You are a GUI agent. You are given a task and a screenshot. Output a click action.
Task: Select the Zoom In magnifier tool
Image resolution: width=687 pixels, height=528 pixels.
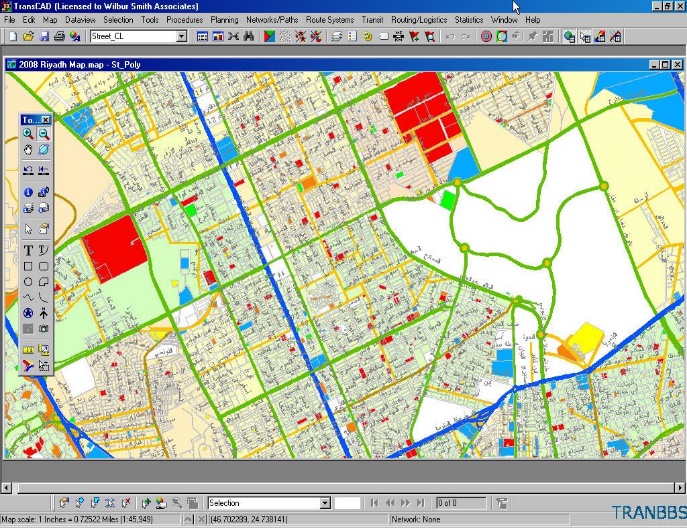[28, 133]
